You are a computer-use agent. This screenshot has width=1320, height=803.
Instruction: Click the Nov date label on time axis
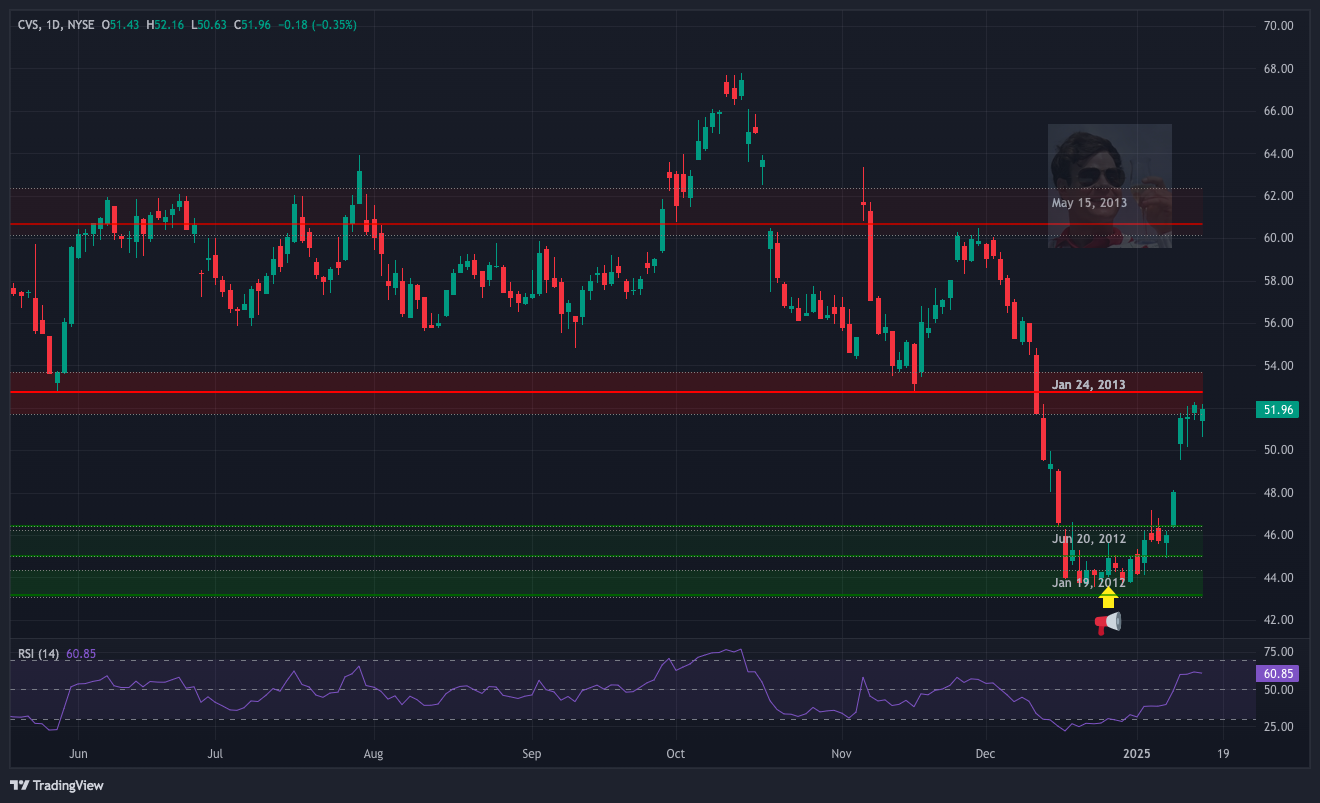(x=841, y=754)
